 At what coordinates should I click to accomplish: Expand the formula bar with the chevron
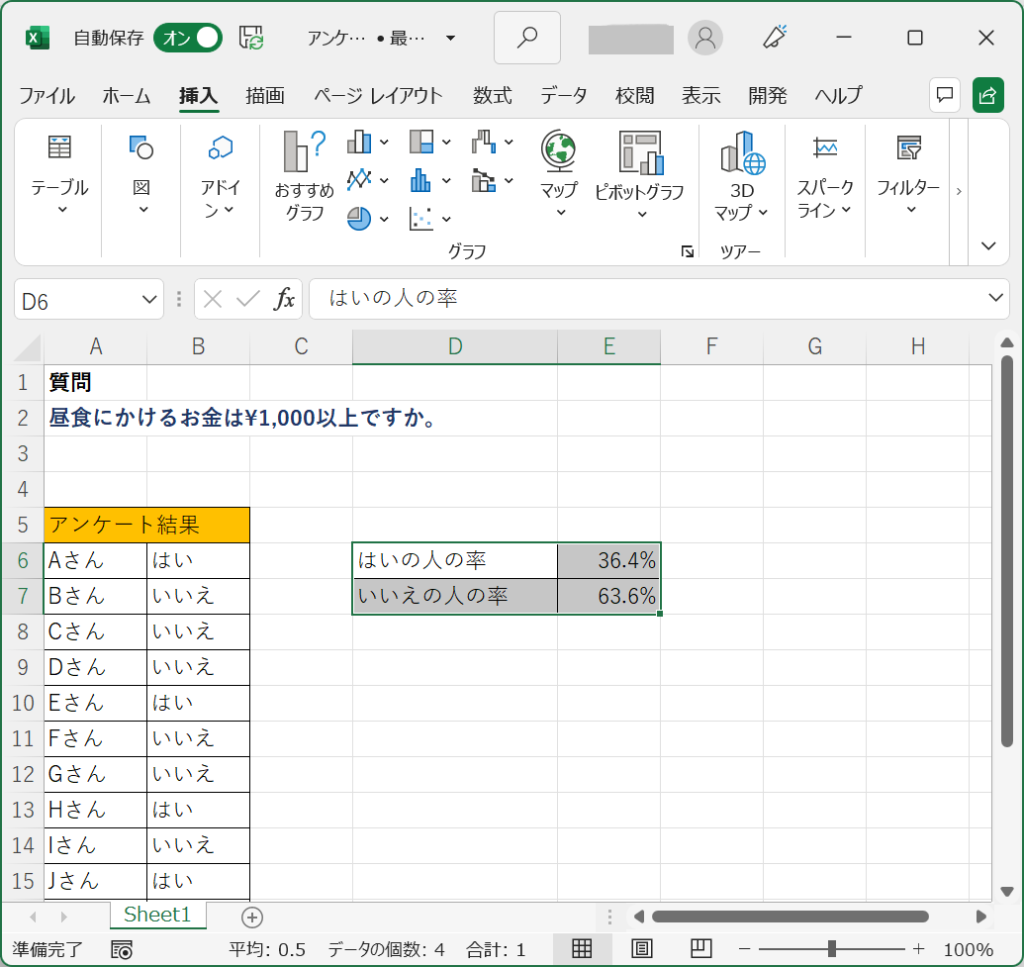pyautogui.click(x=995, y=298)
